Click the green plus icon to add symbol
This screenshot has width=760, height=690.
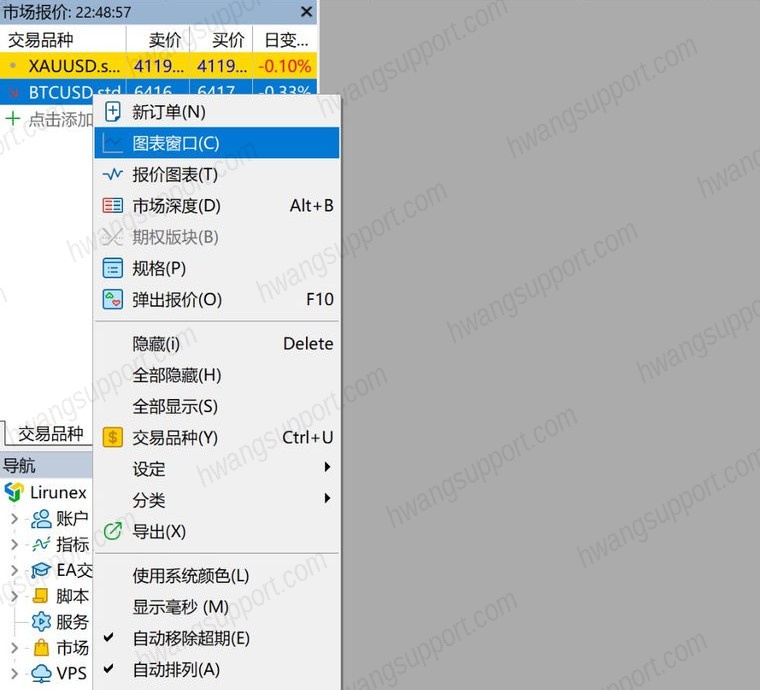click(x=13, y=119)
